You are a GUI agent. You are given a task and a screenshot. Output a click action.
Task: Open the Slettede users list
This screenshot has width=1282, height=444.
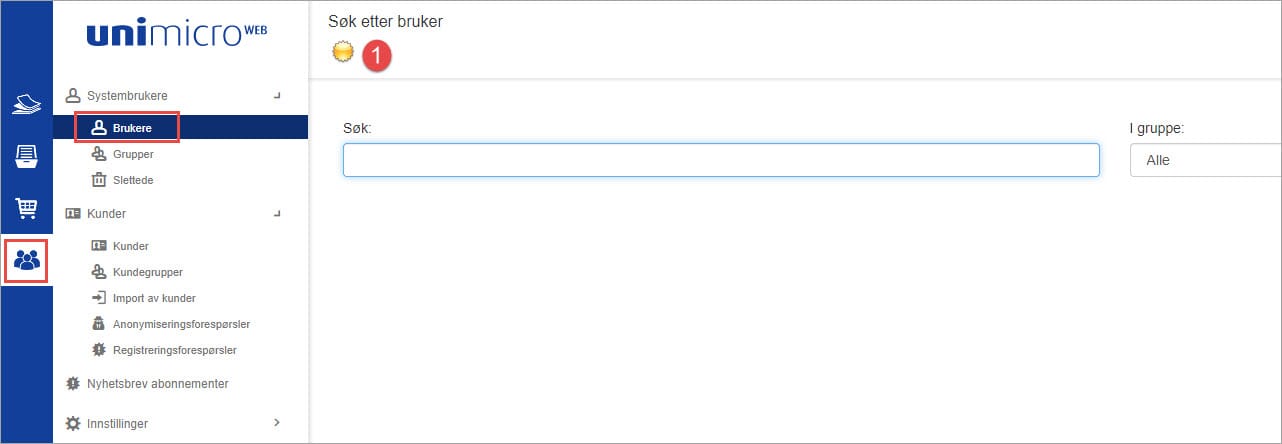pos(132,180)
